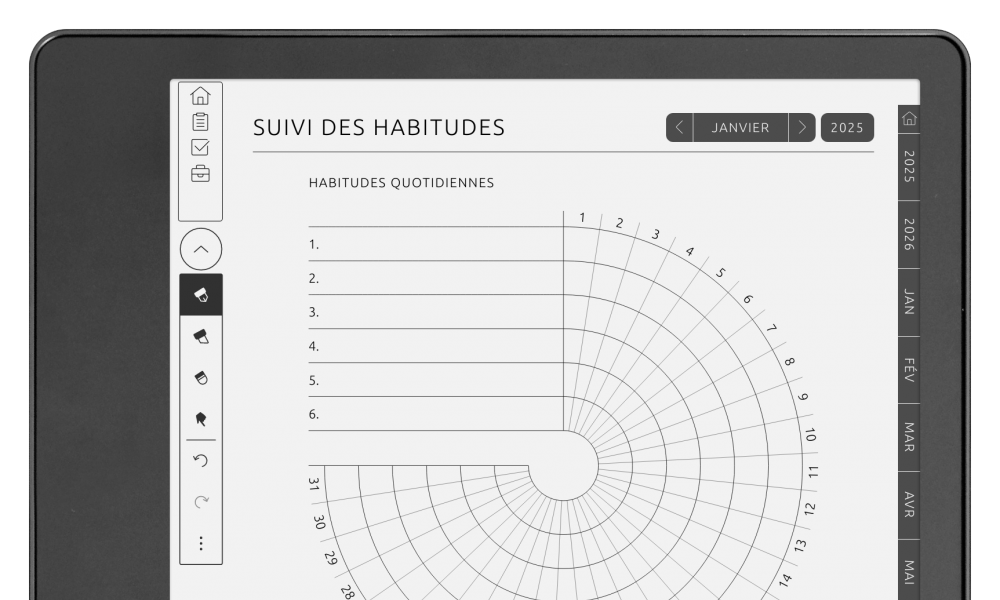This screenshot has width=1000, height=600.
Task: Click day number 10 on the wheel
Action: [810, 435]
